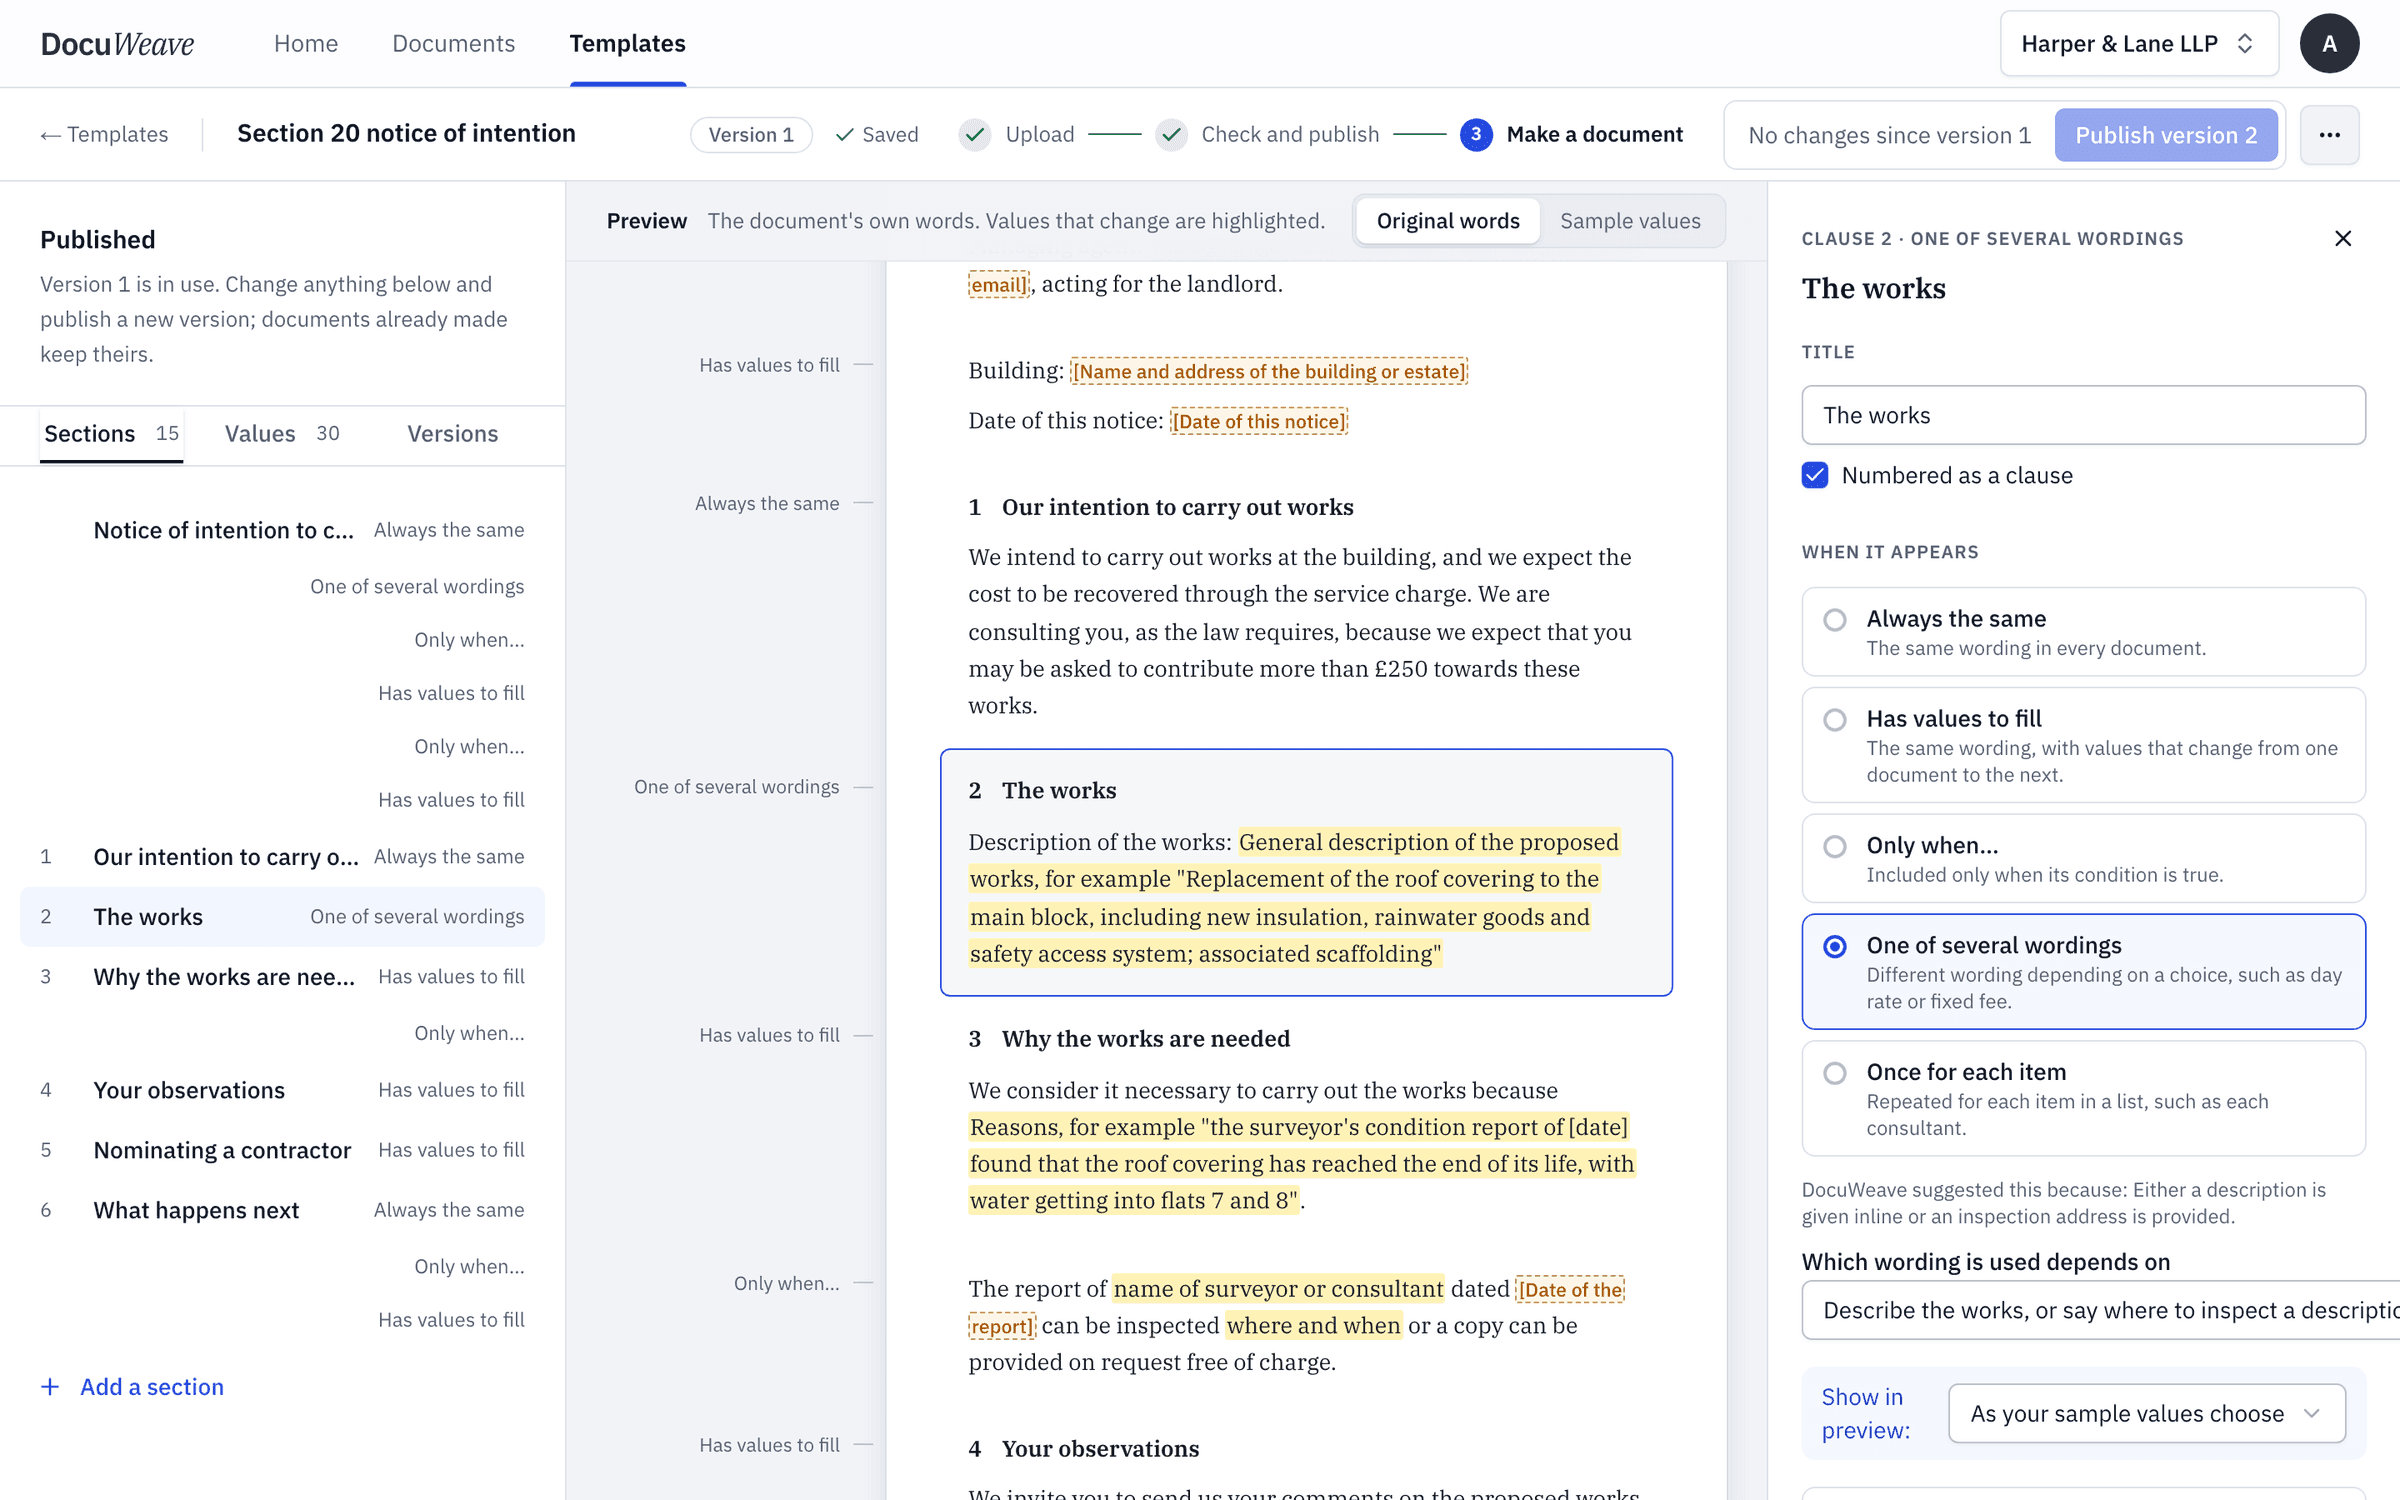Viewport: 2400px width, 1500px height.
Task: Open the three-dots more options menu
Action: [x=2329, y=135]
